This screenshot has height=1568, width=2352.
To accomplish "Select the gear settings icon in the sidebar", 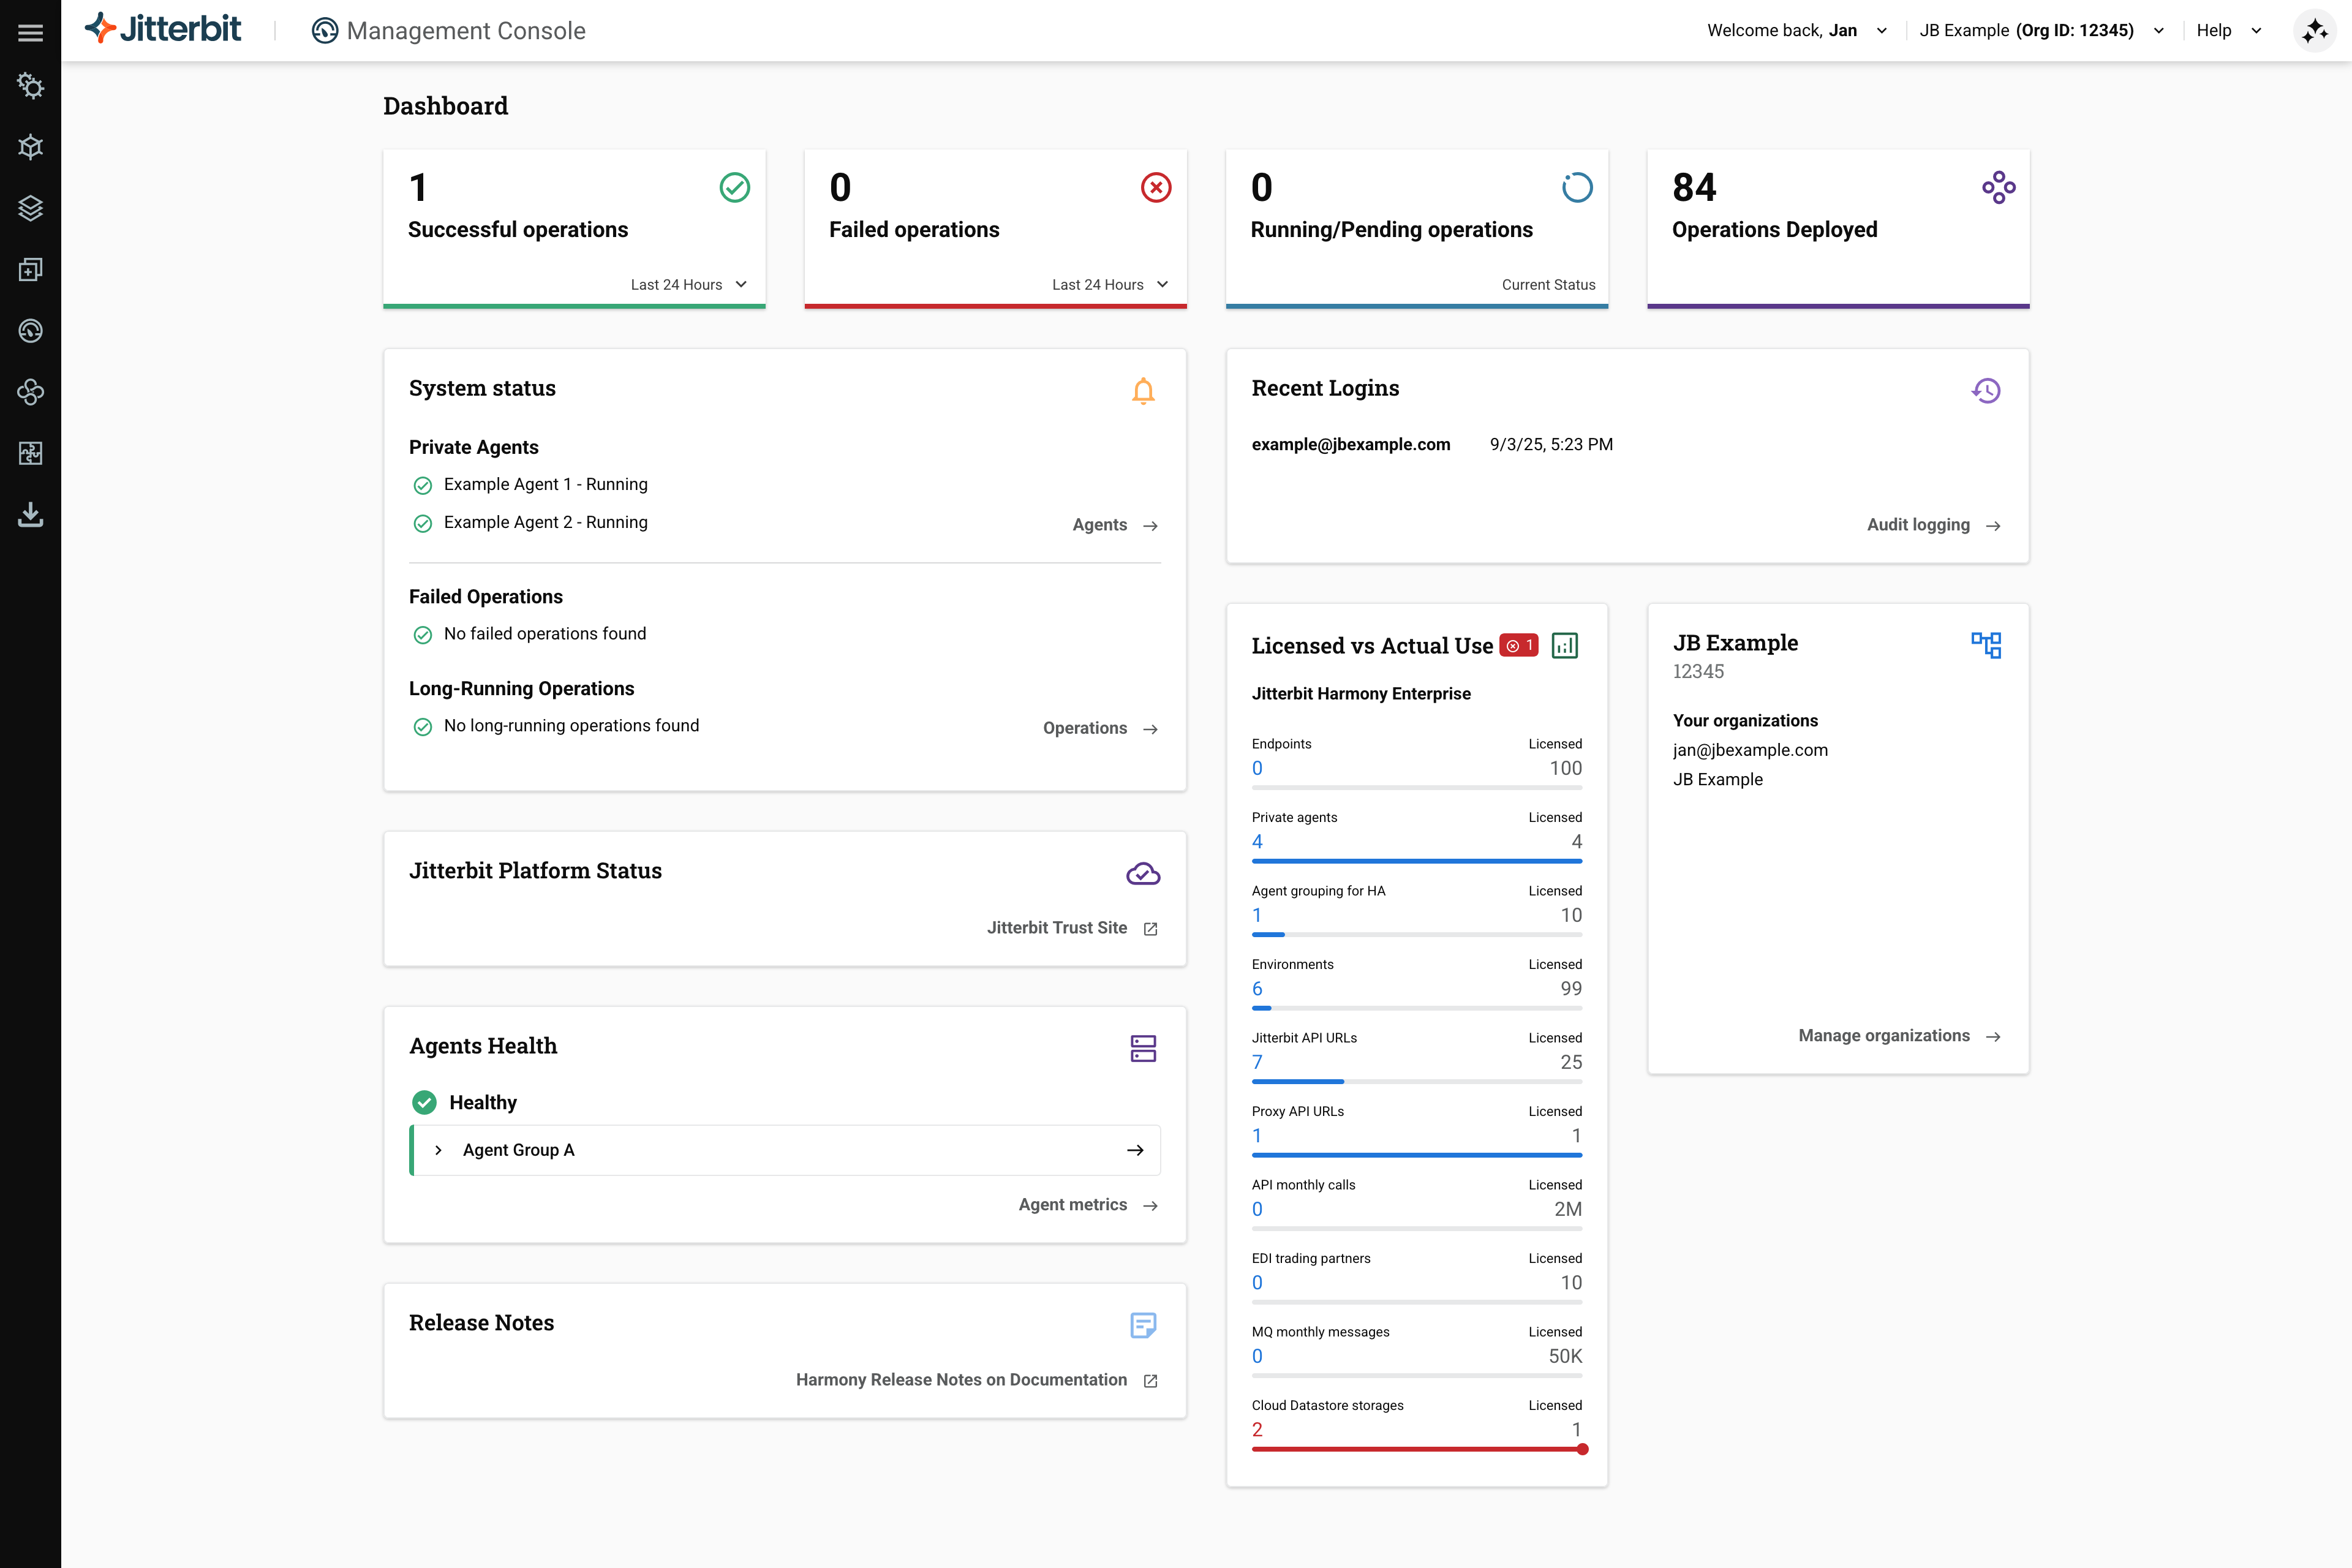I will click(x=31, y=87).
